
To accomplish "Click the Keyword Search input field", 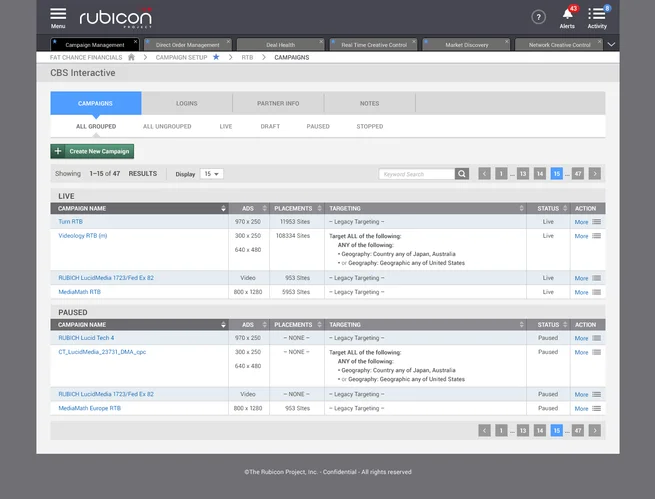I will tap(416, 174).
